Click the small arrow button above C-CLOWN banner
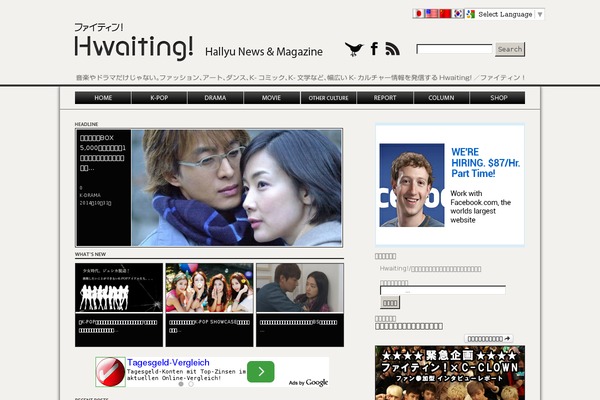 [x=489, y=339]
